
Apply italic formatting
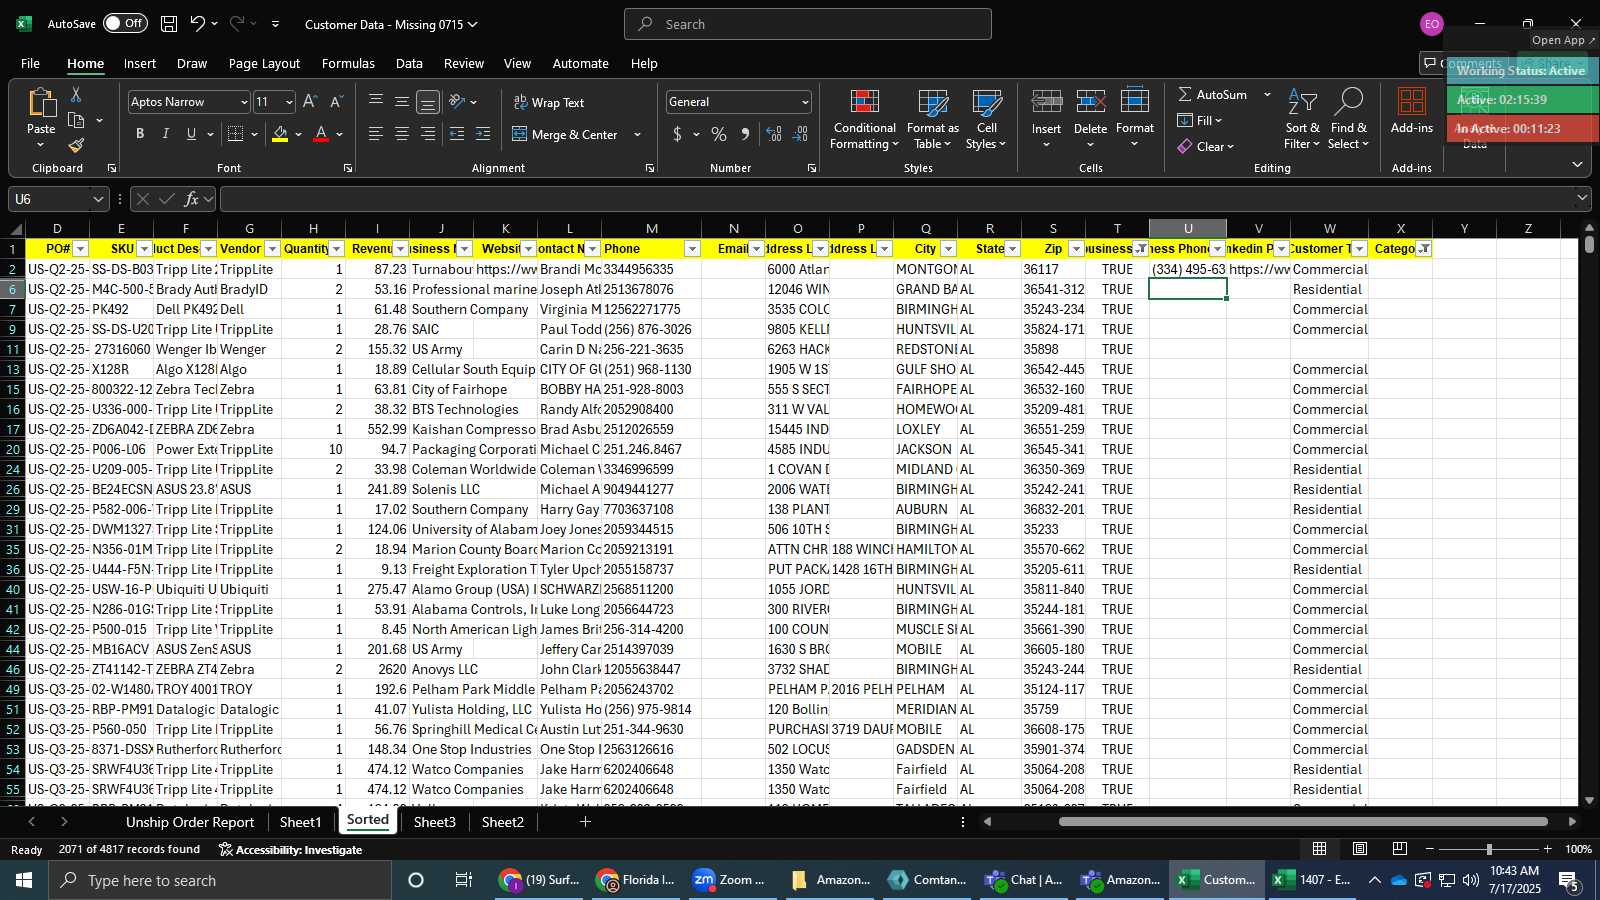166,134
